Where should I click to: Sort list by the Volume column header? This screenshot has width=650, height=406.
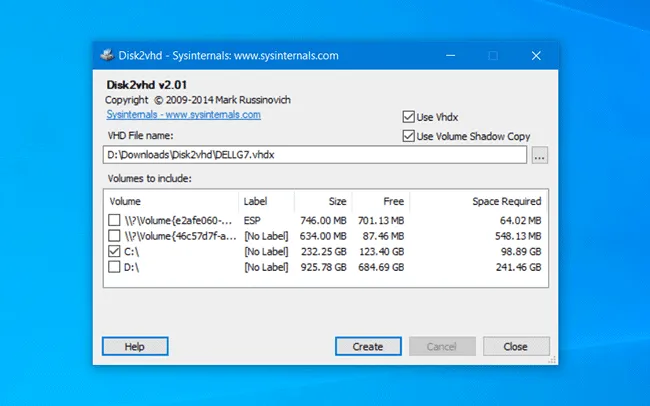click(x=171, y=202)
